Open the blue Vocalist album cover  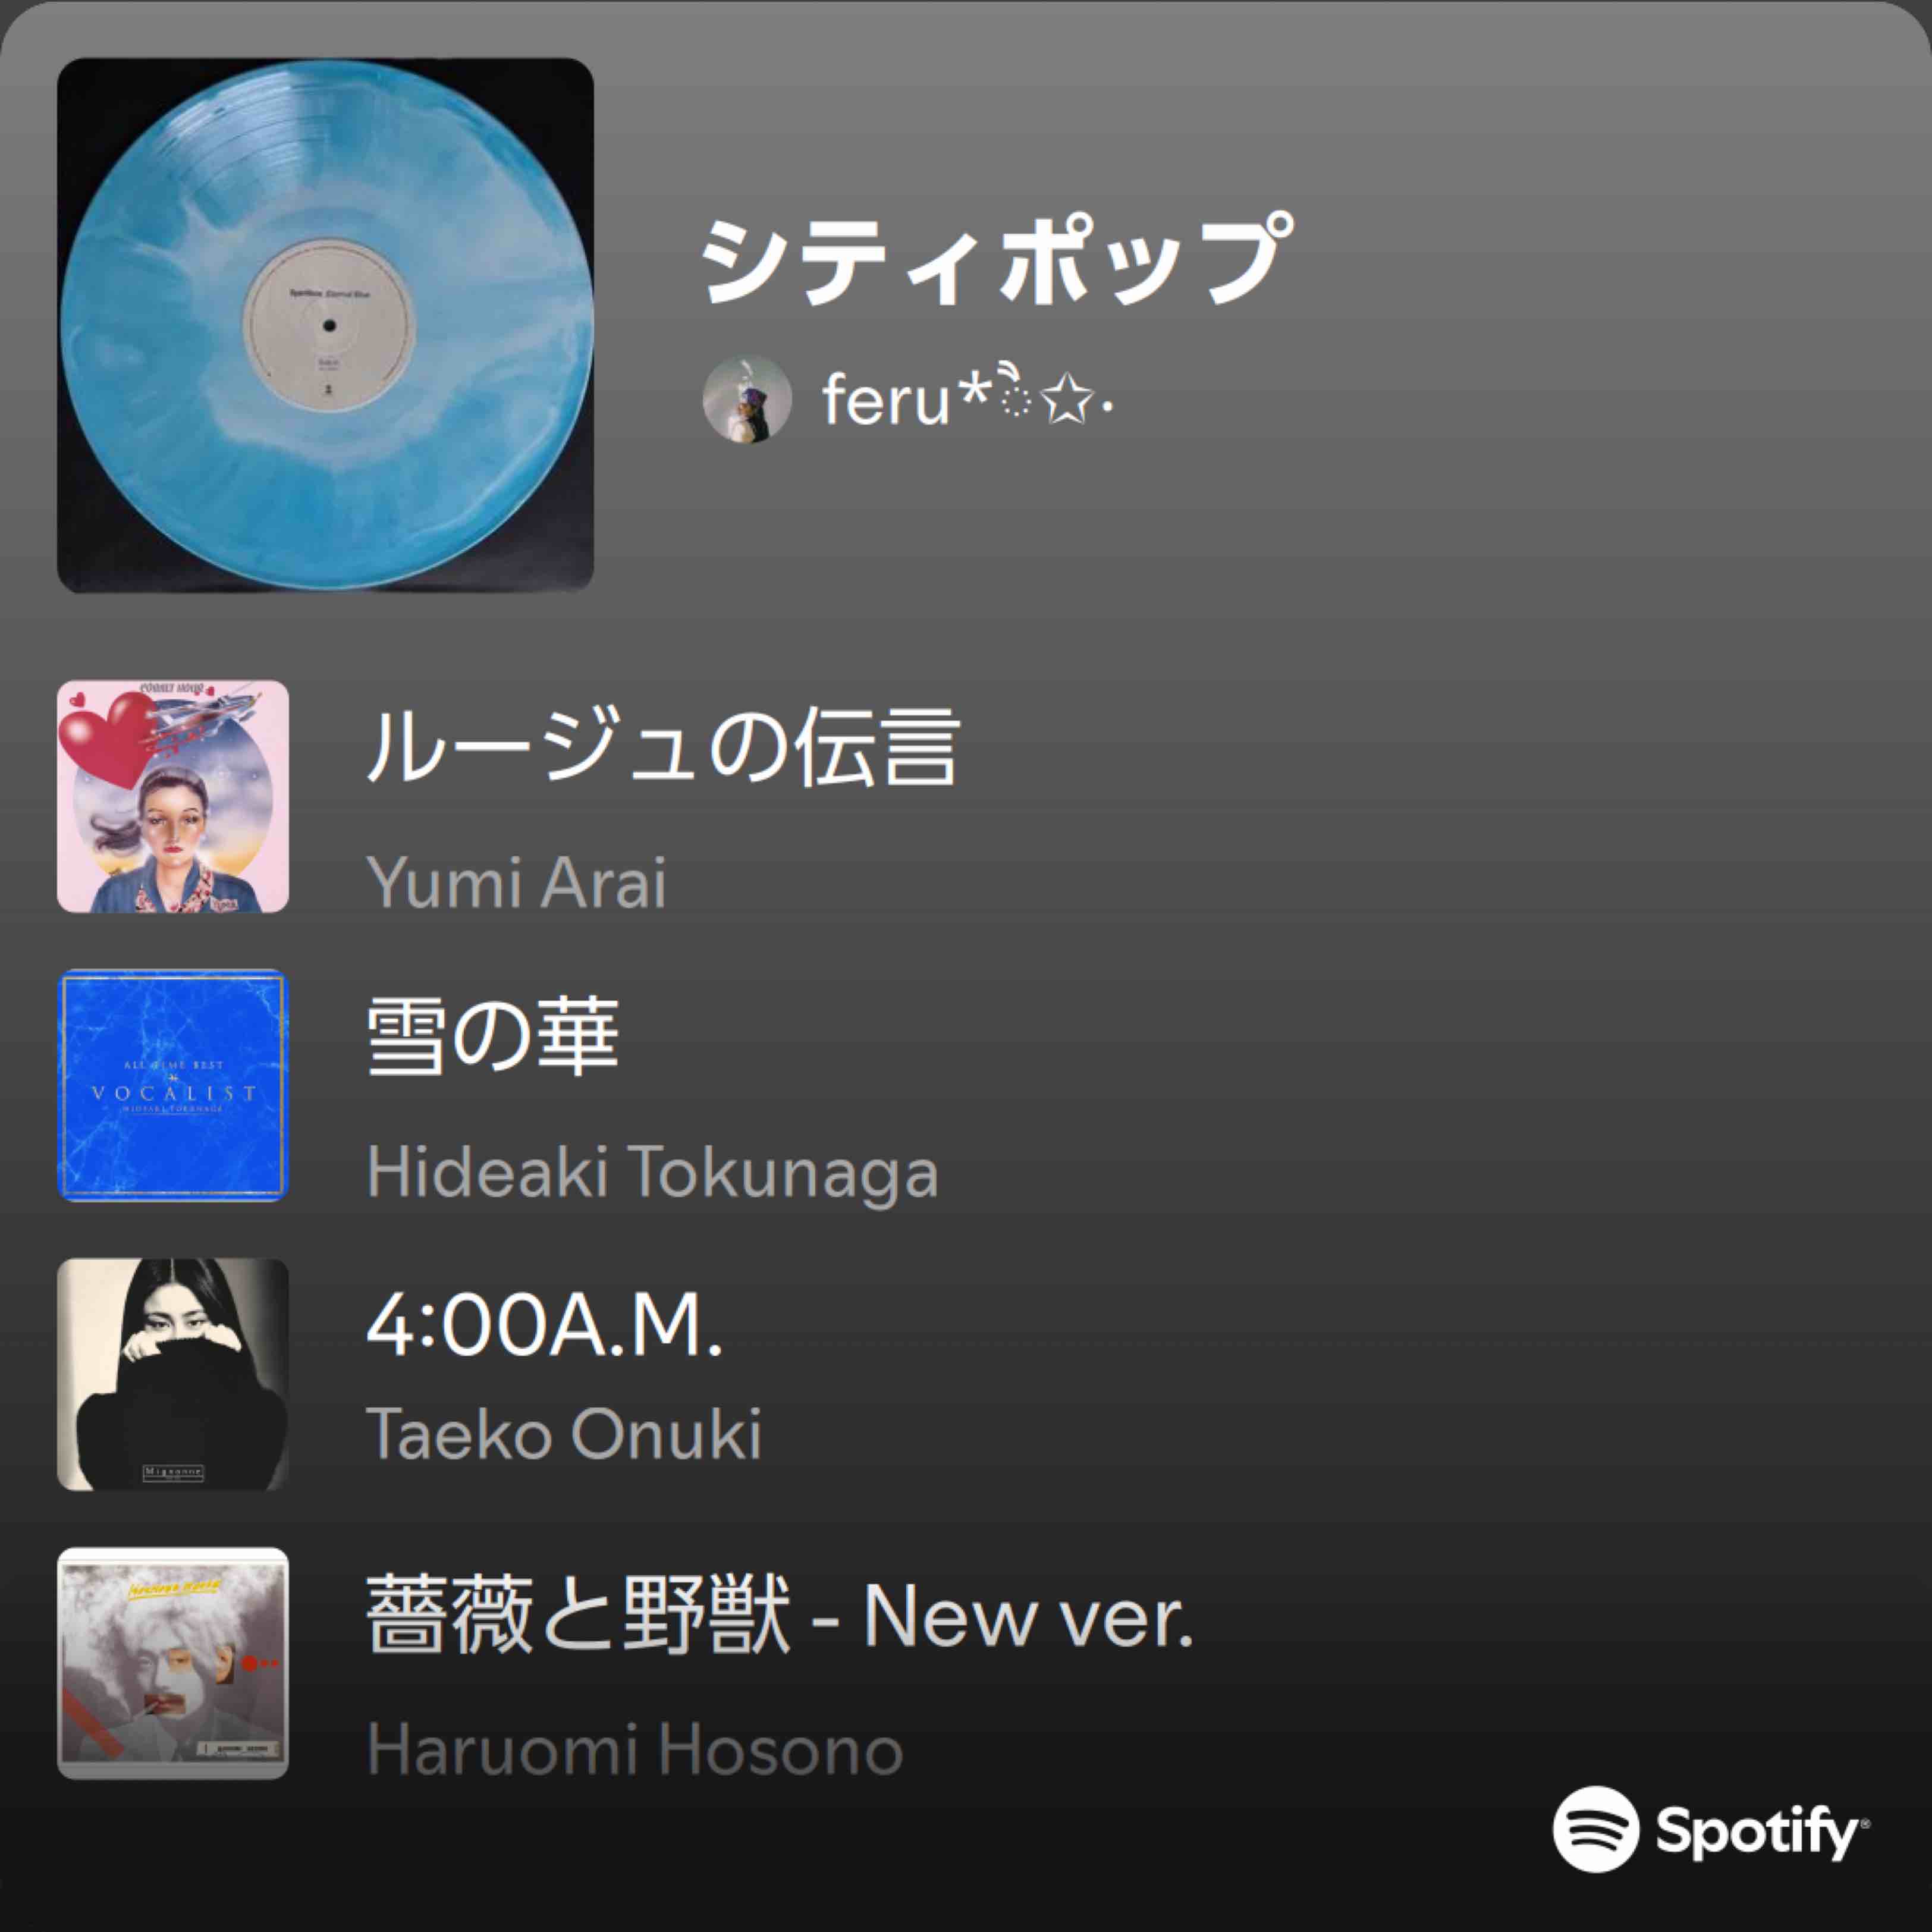click(173, 1085)
